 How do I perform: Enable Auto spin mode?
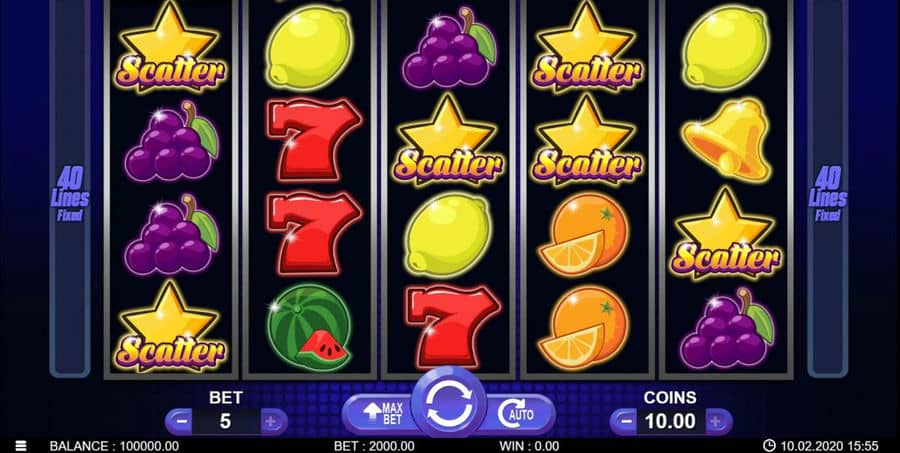[x=516, y=414]
